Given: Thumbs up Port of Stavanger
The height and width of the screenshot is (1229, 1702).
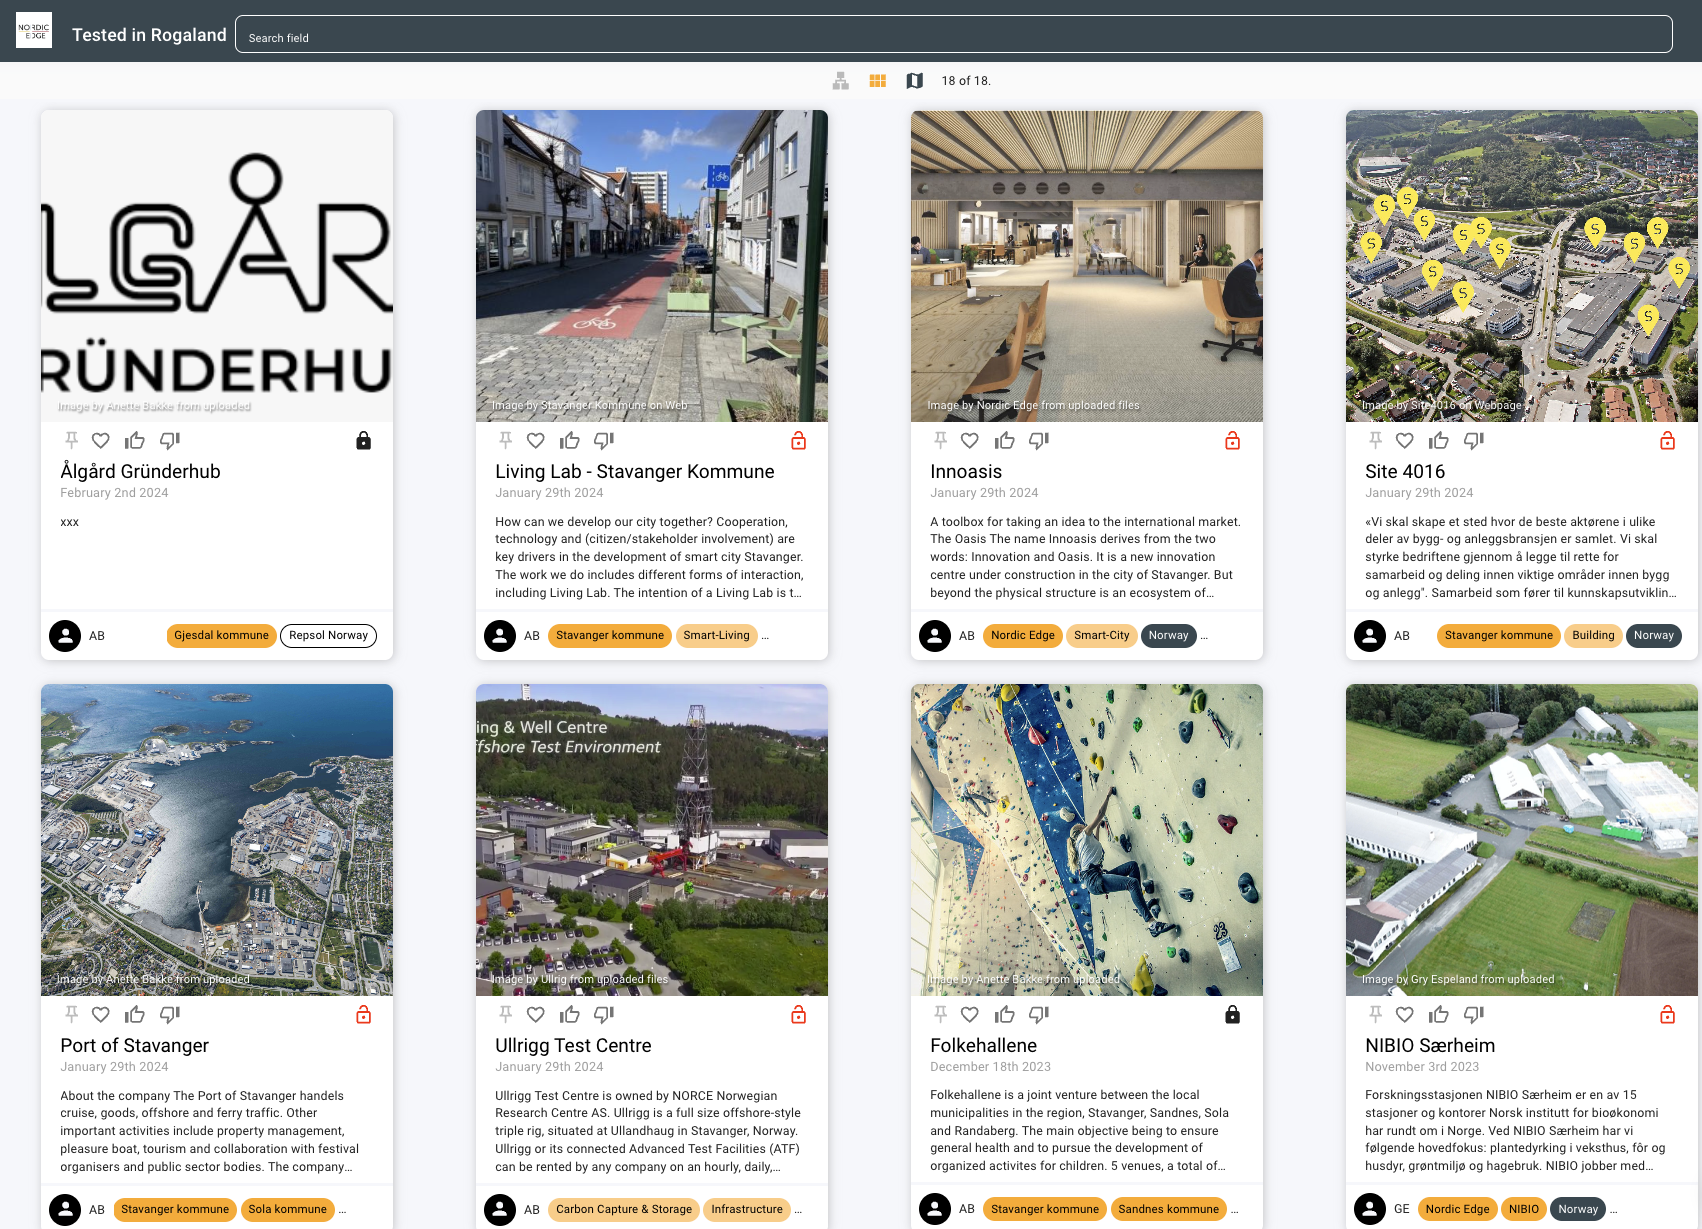Looking at the screenshot, I should coord(135,1014).
